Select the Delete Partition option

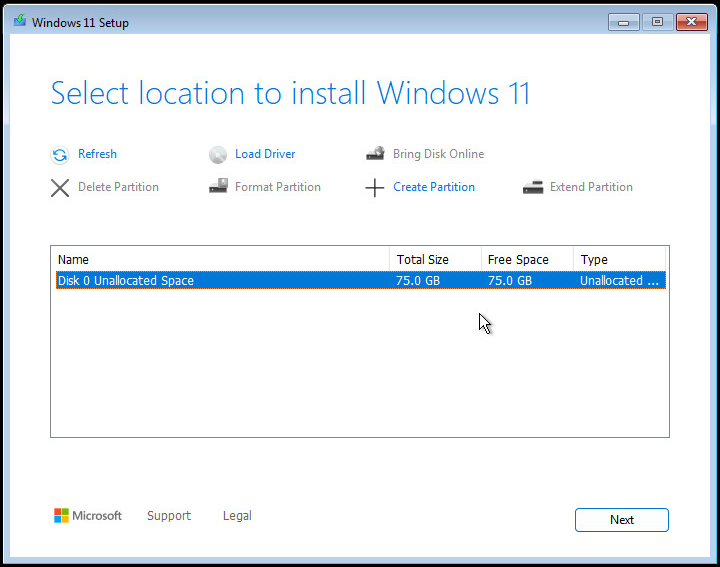(118, 187)
